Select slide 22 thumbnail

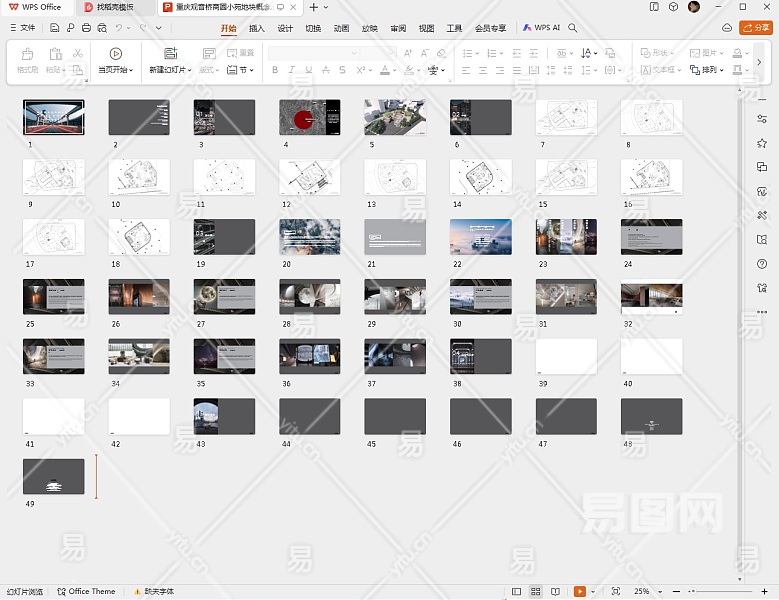(481, 237)
